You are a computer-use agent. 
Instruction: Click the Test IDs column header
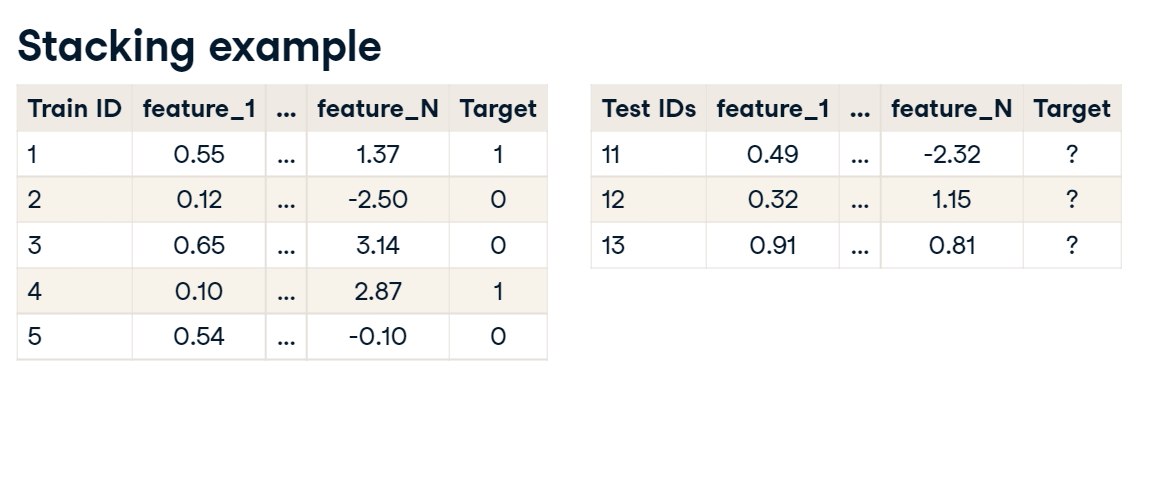click(649, 108)
